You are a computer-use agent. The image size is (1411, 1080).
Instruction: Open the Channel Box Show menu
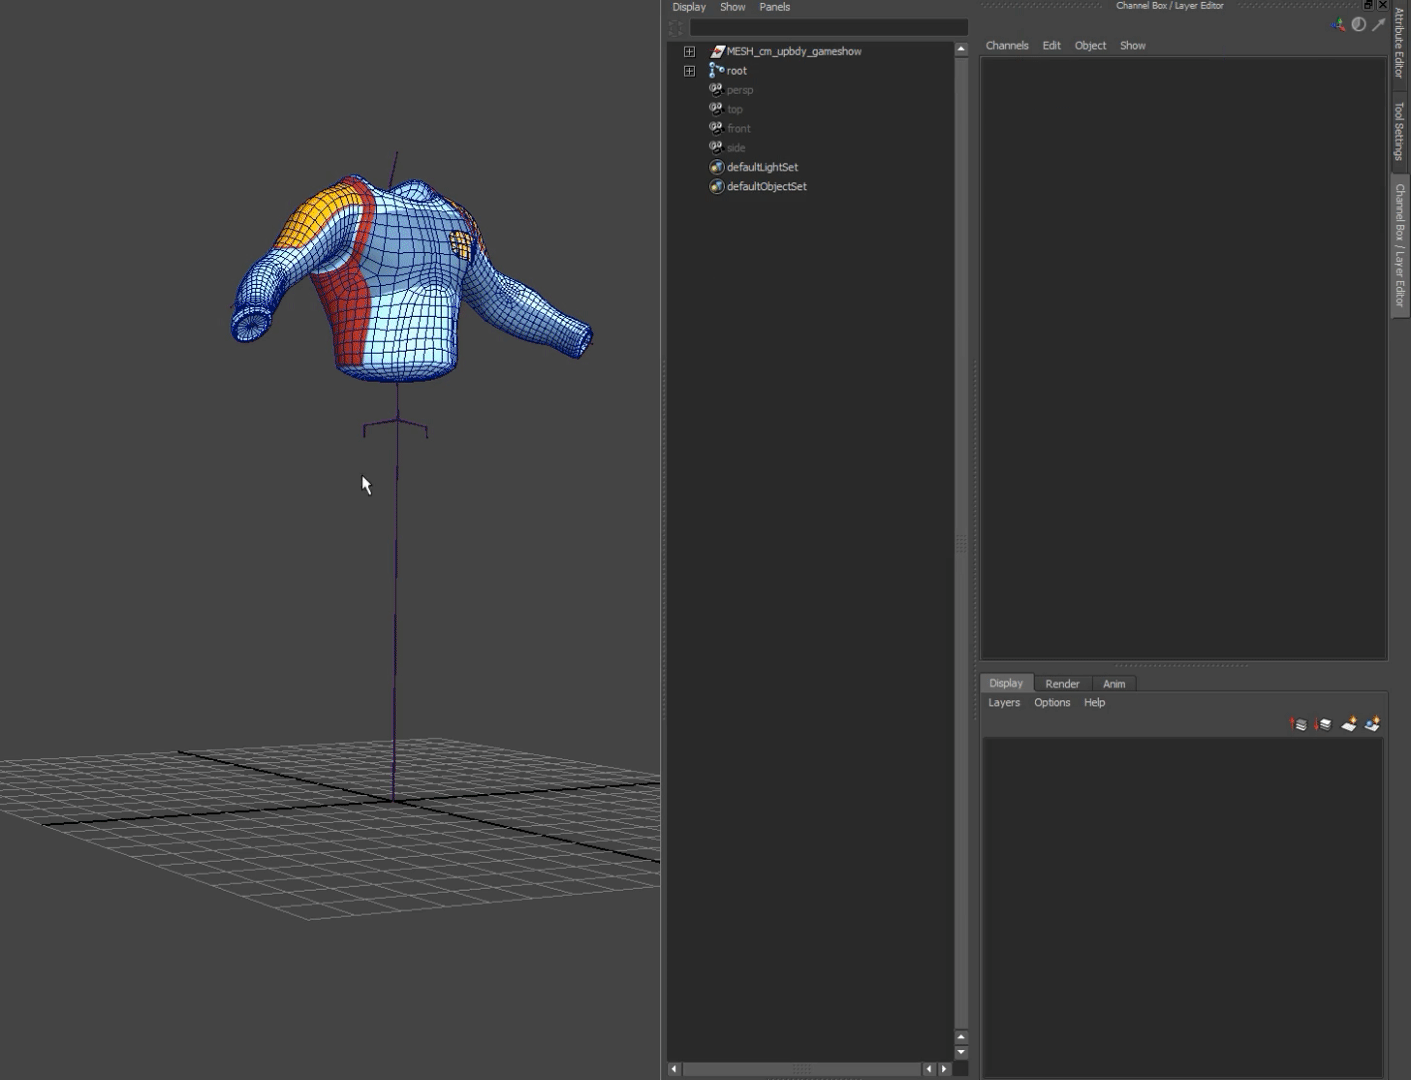pyautogui.click(x=1133, y=46)
